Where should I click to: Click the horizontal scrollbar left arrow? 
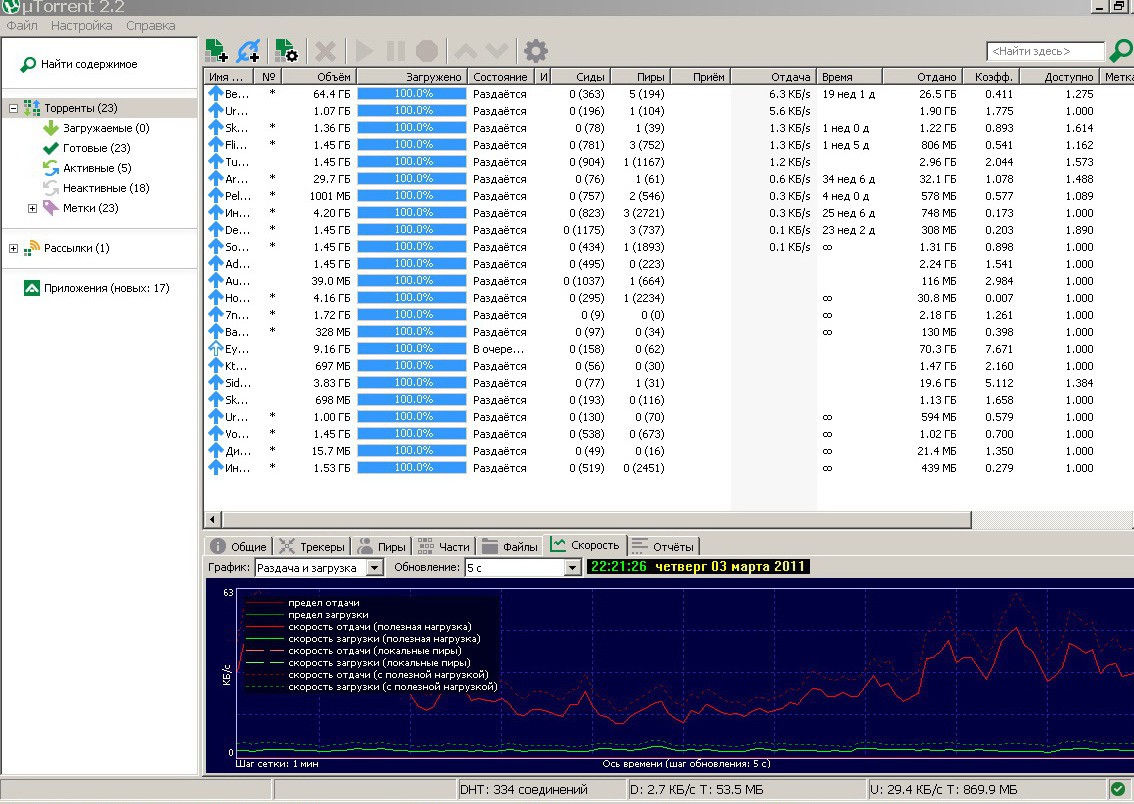pyautogui.click(x=213, y=519)
